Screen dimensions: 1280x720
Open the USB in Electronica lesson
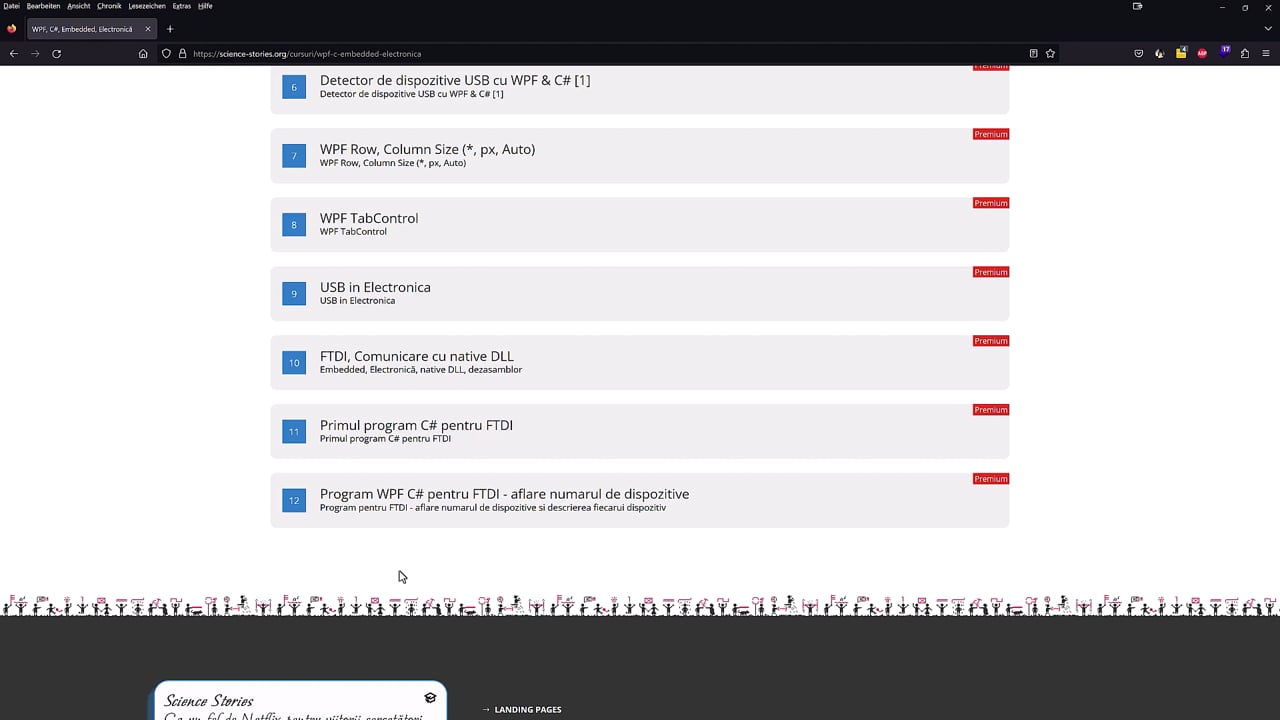pos(640,293)
